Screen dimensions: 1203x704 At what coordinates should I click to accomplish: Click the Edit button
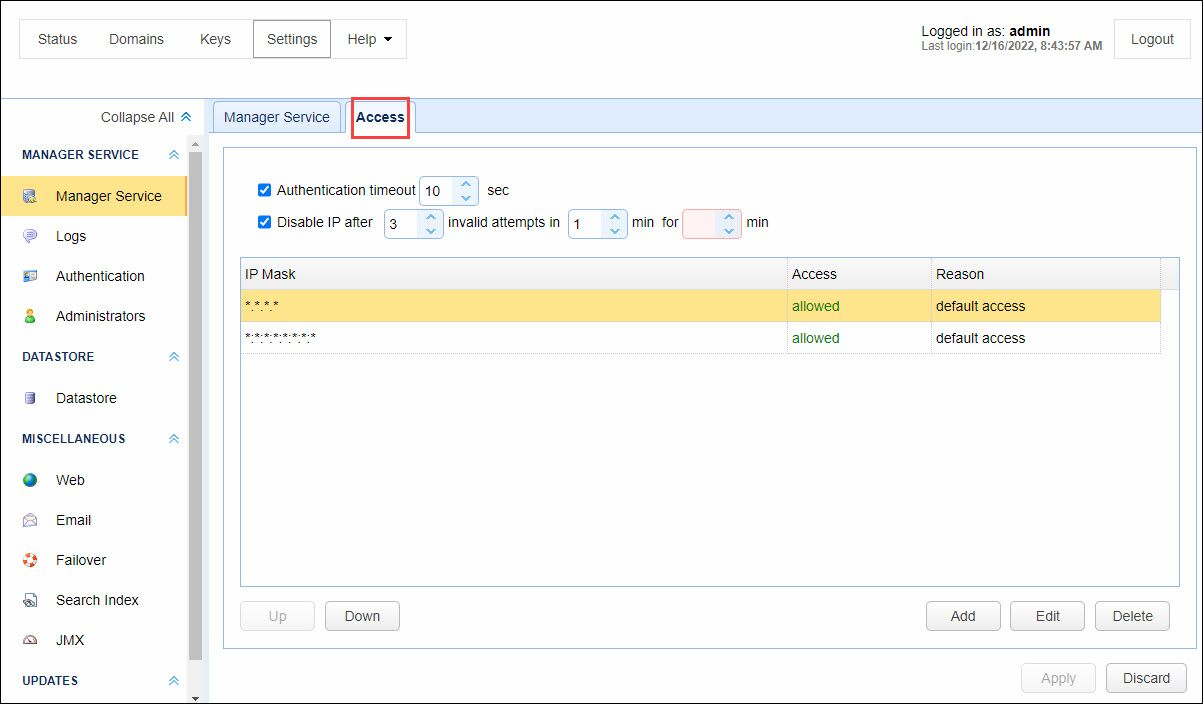tap(1048, 616)
